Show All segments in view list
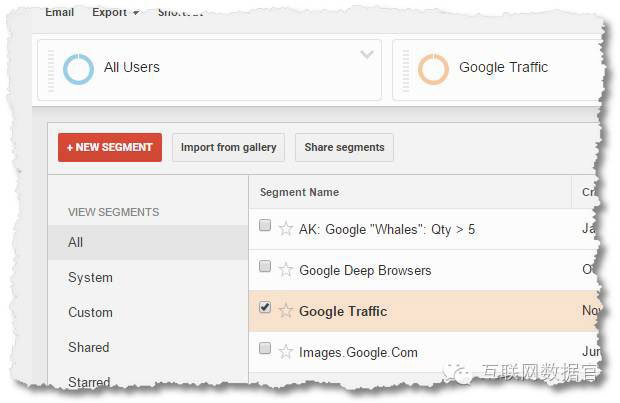Screen dimensions: 620x403 (76, 242)
